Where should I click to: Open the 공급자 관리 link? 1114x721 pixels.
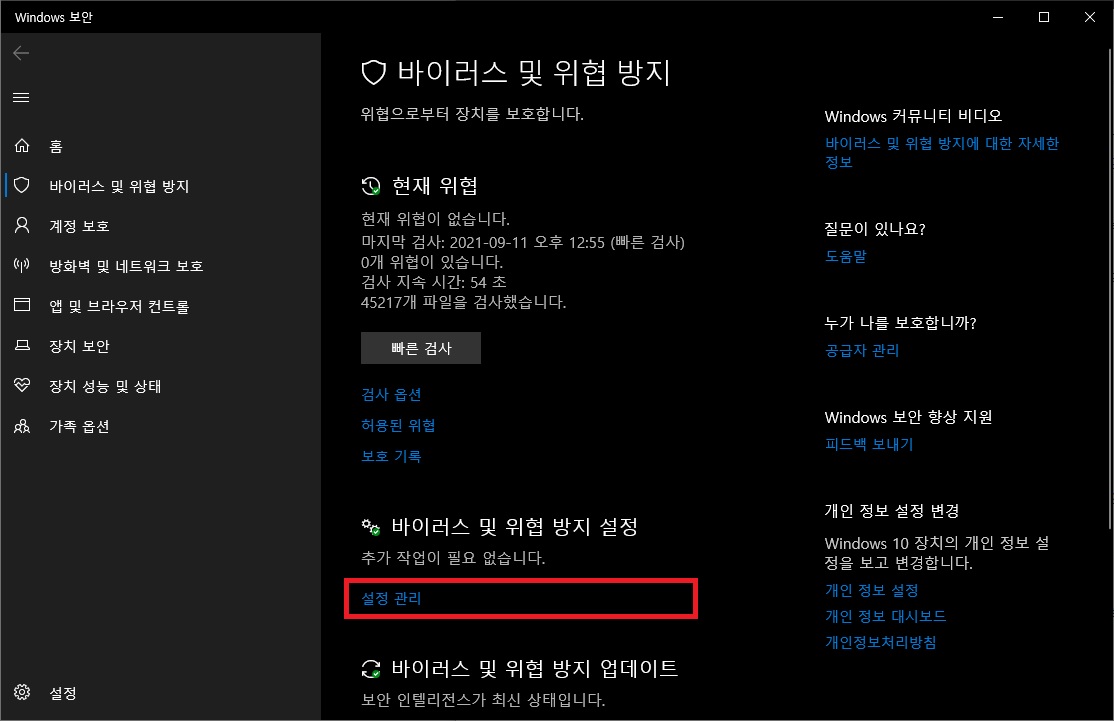pyautogui.click(x=862, y=350)
